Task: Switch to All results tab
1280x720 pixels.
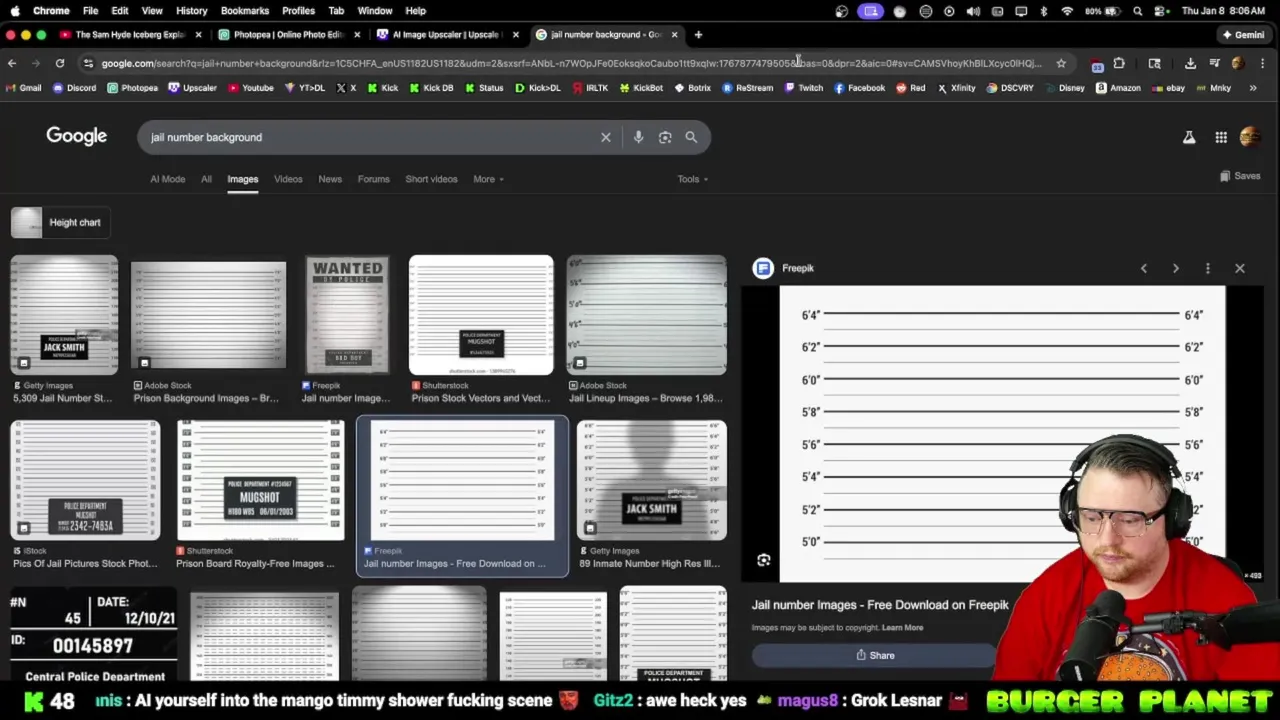Action: (x=206, y=179)
